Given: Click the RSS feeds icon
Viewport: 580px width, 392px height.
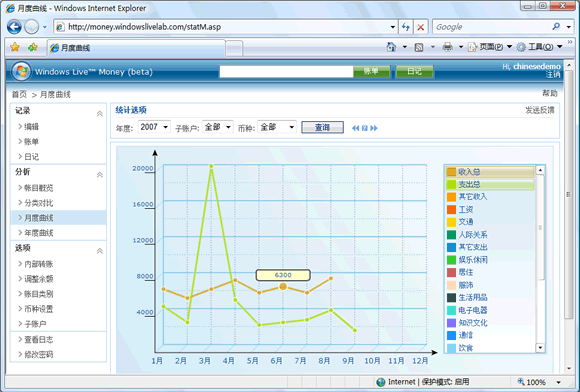Looking at the screenshot, I should 419,47.
